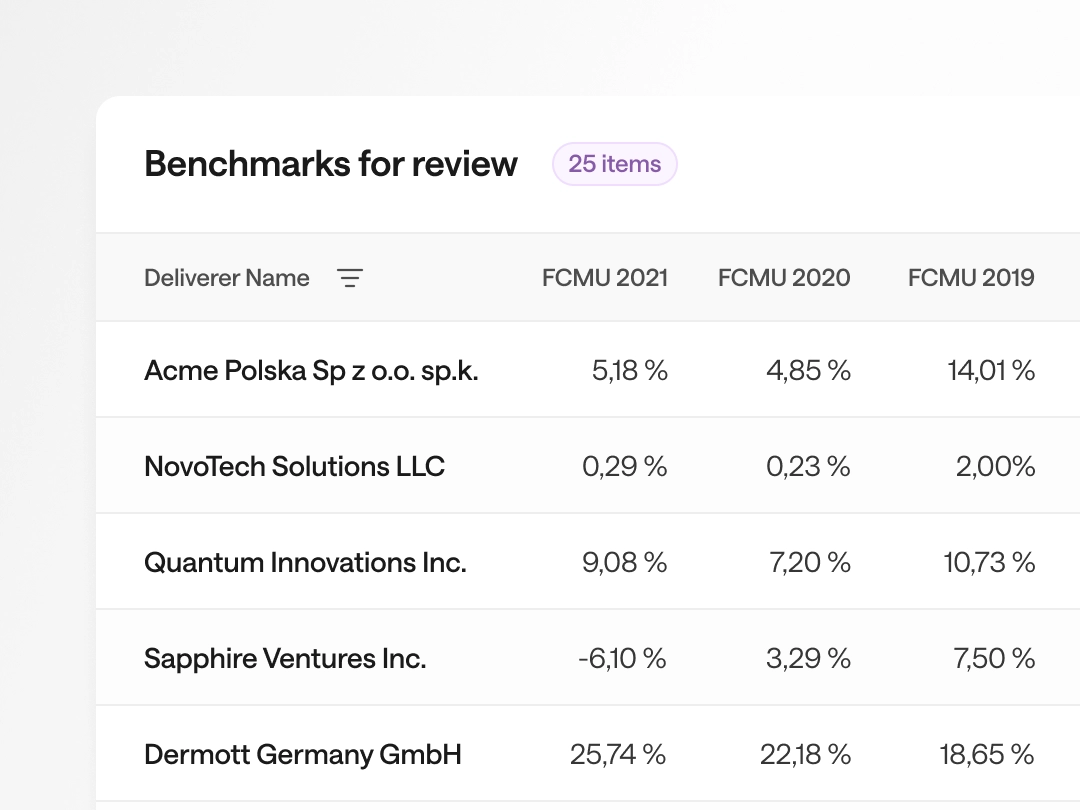Open Dermott Germany GmbH benchmark row
Screen dimensions: 1080x810
click(x=303, y=754)
